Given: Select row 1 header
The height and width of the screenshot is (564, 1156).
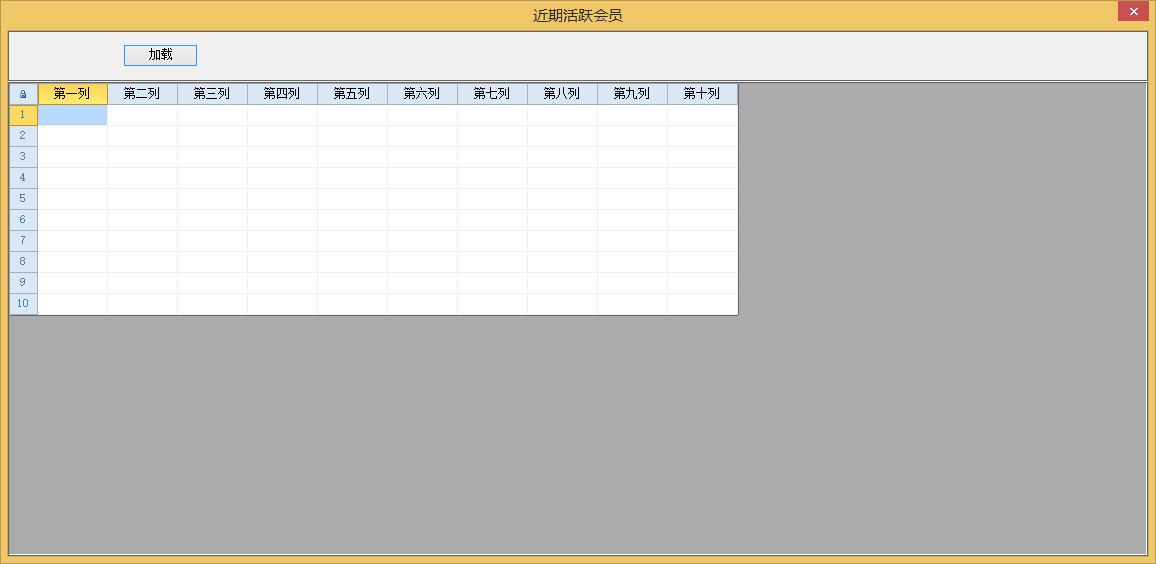Looking at the screenshot, I should (x=23, y=115).
